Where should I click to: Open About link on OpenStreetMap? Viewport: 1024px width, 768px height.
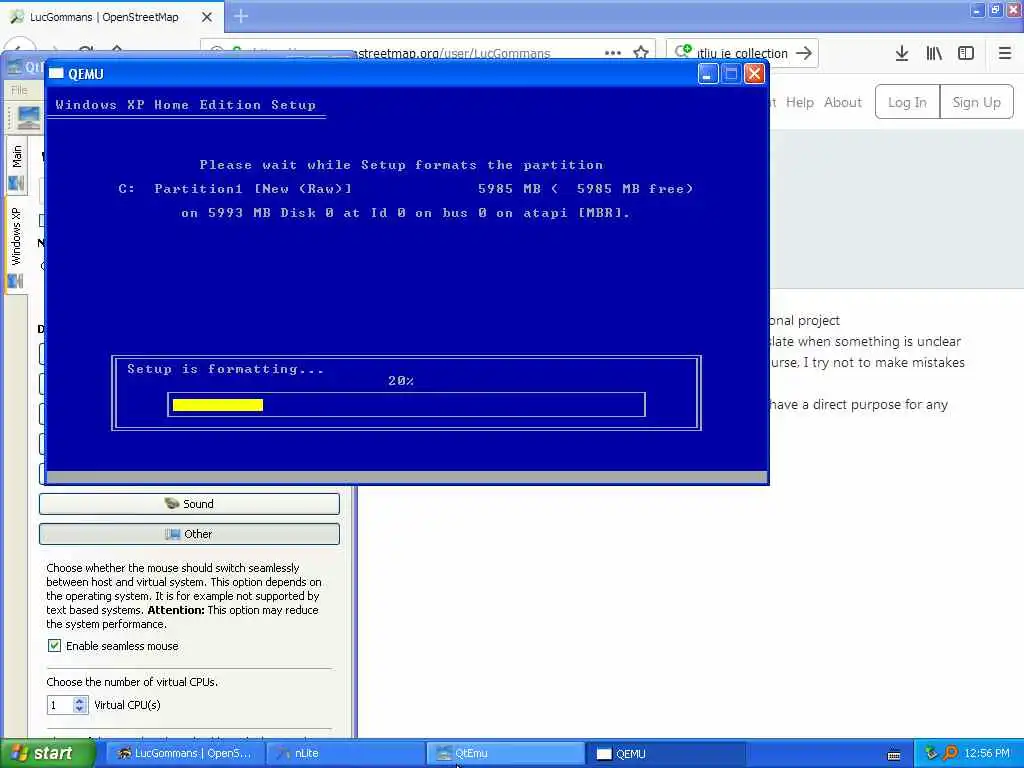(842, 102)
